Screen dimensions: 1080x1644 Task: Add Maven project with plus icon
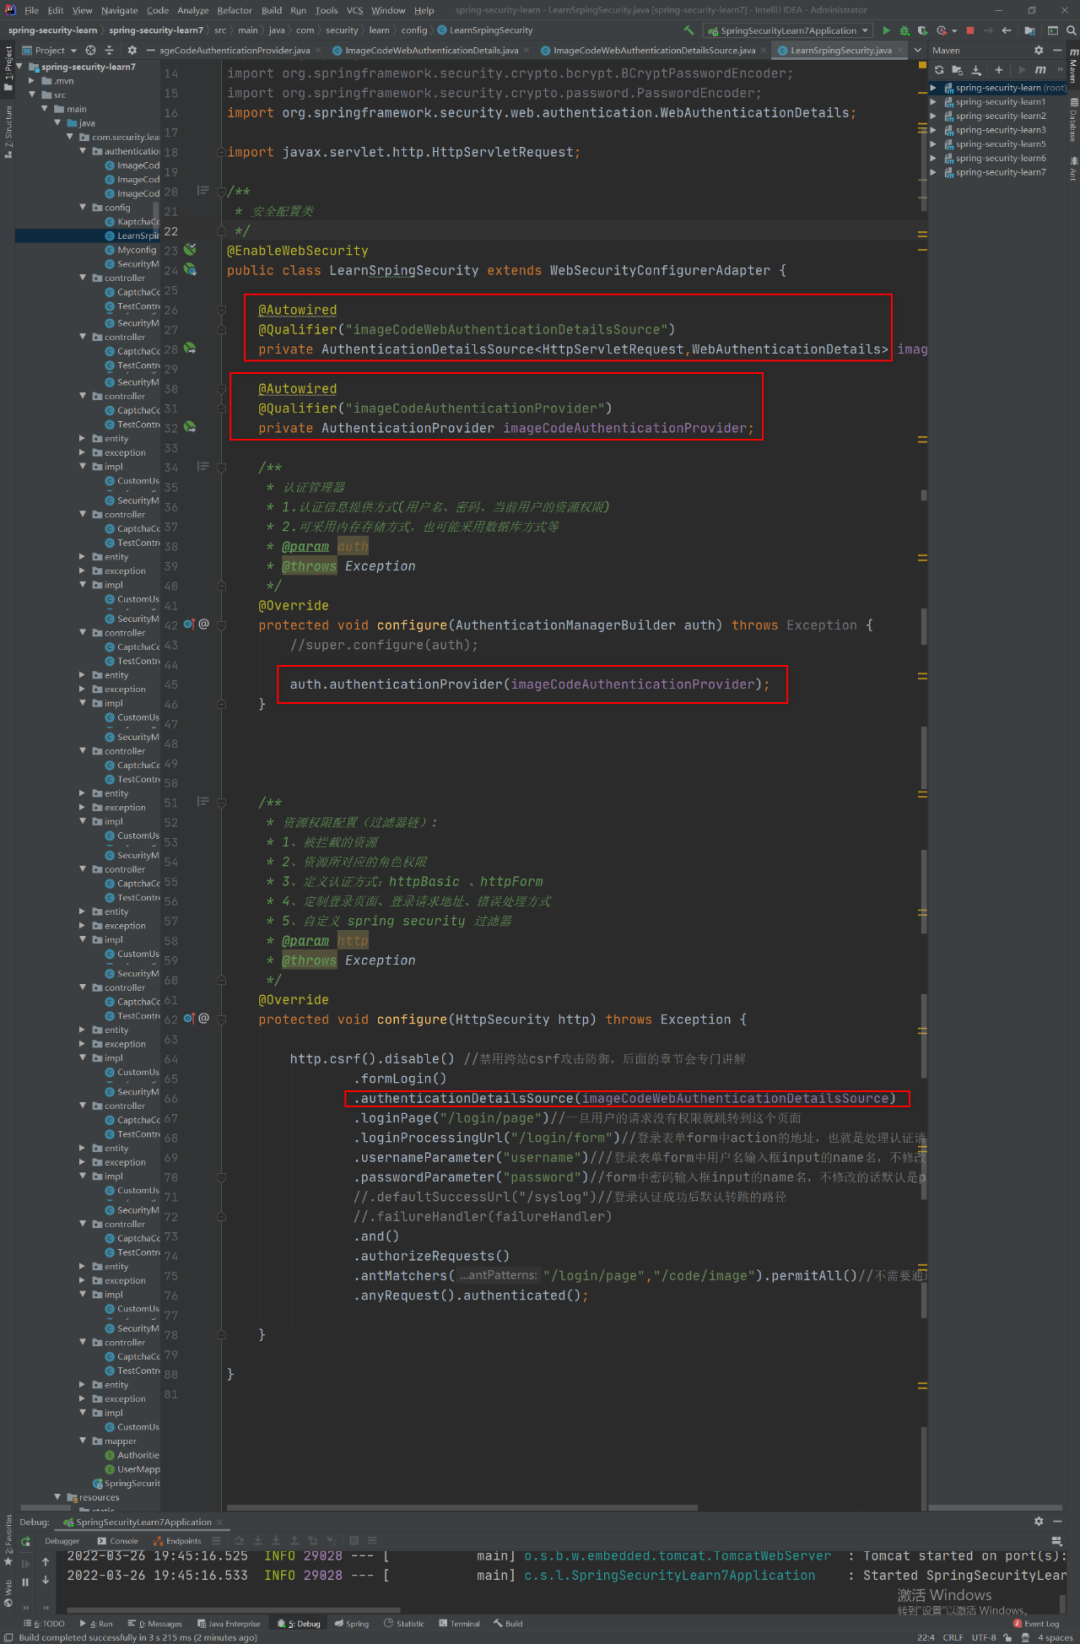998,70
